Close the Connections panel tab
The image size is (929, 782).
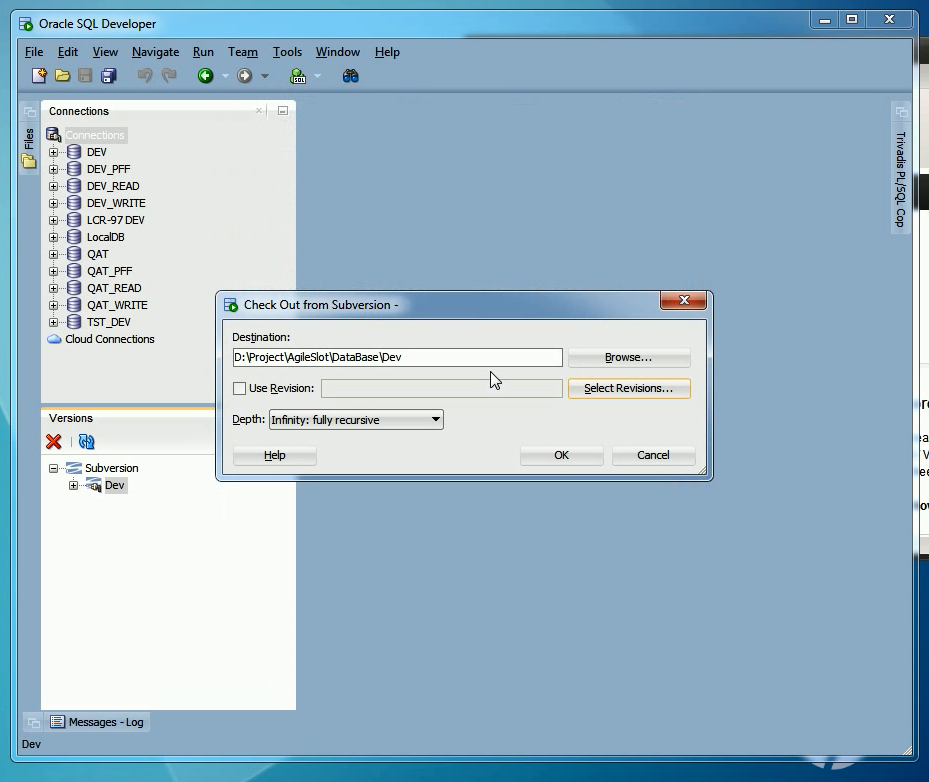[259, 111]
